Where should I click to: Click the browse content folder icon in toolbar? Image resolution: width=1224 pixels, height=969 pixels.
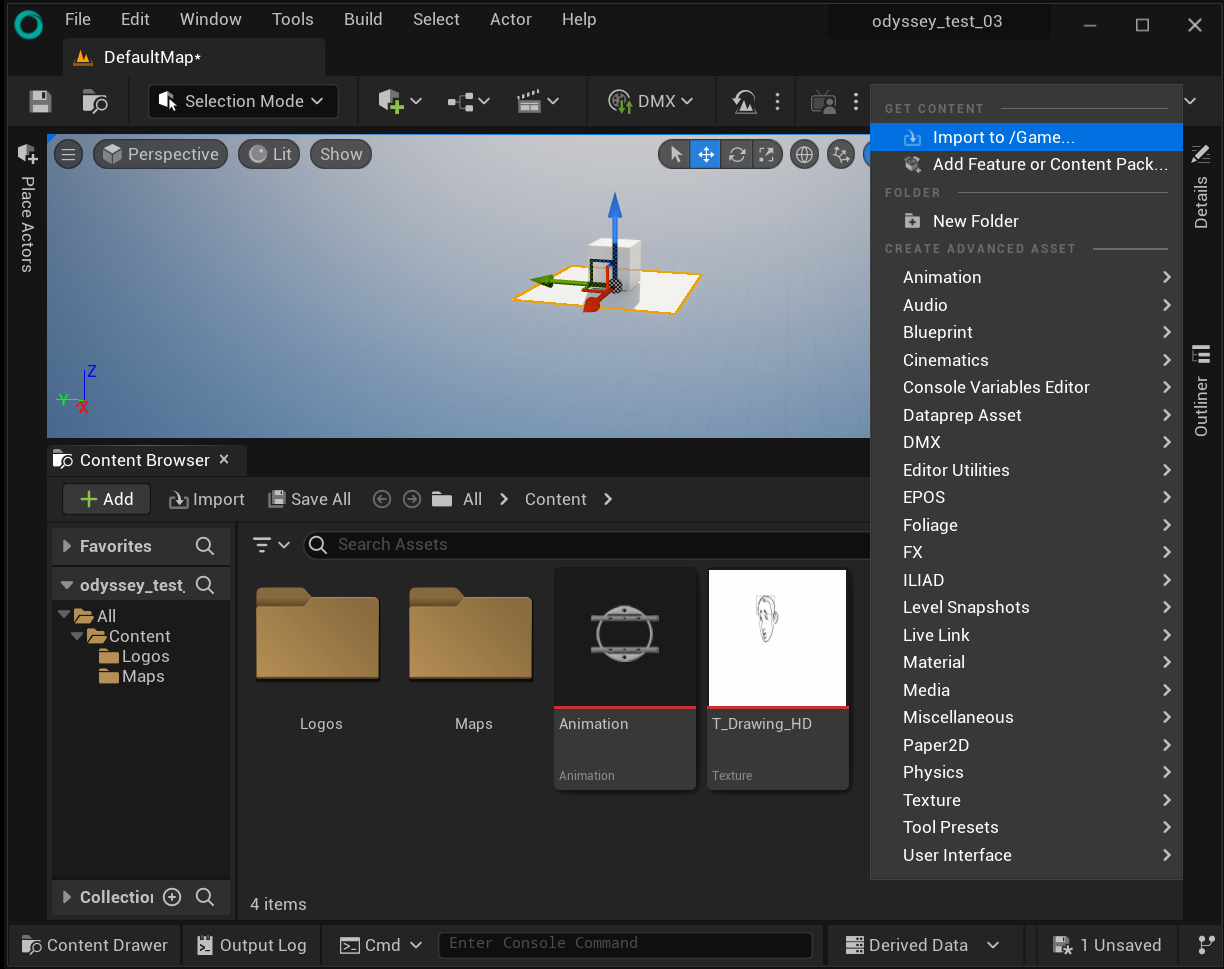point(95,101)
